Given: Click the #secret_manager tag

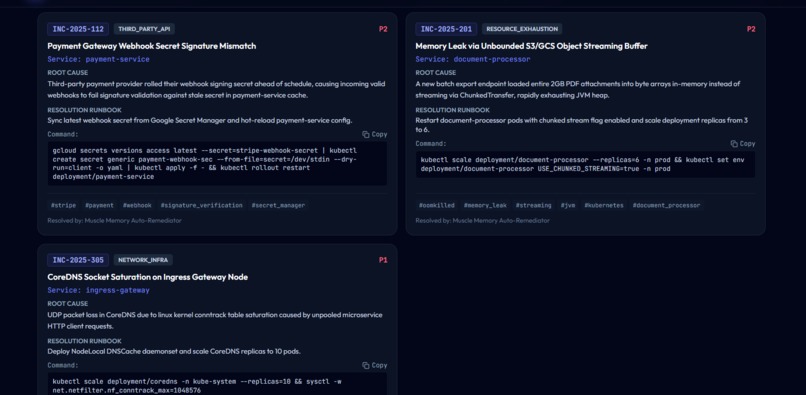Looking at the screenshot, I should 278,205.
